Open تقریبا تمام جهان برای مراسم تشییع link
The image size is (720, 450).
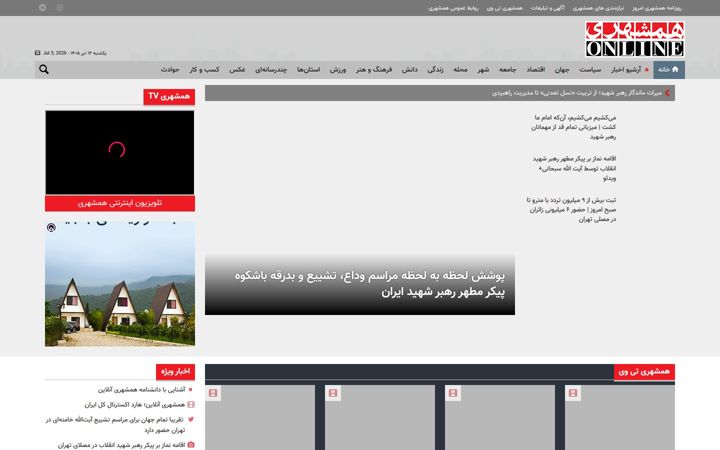click(115, 425)
